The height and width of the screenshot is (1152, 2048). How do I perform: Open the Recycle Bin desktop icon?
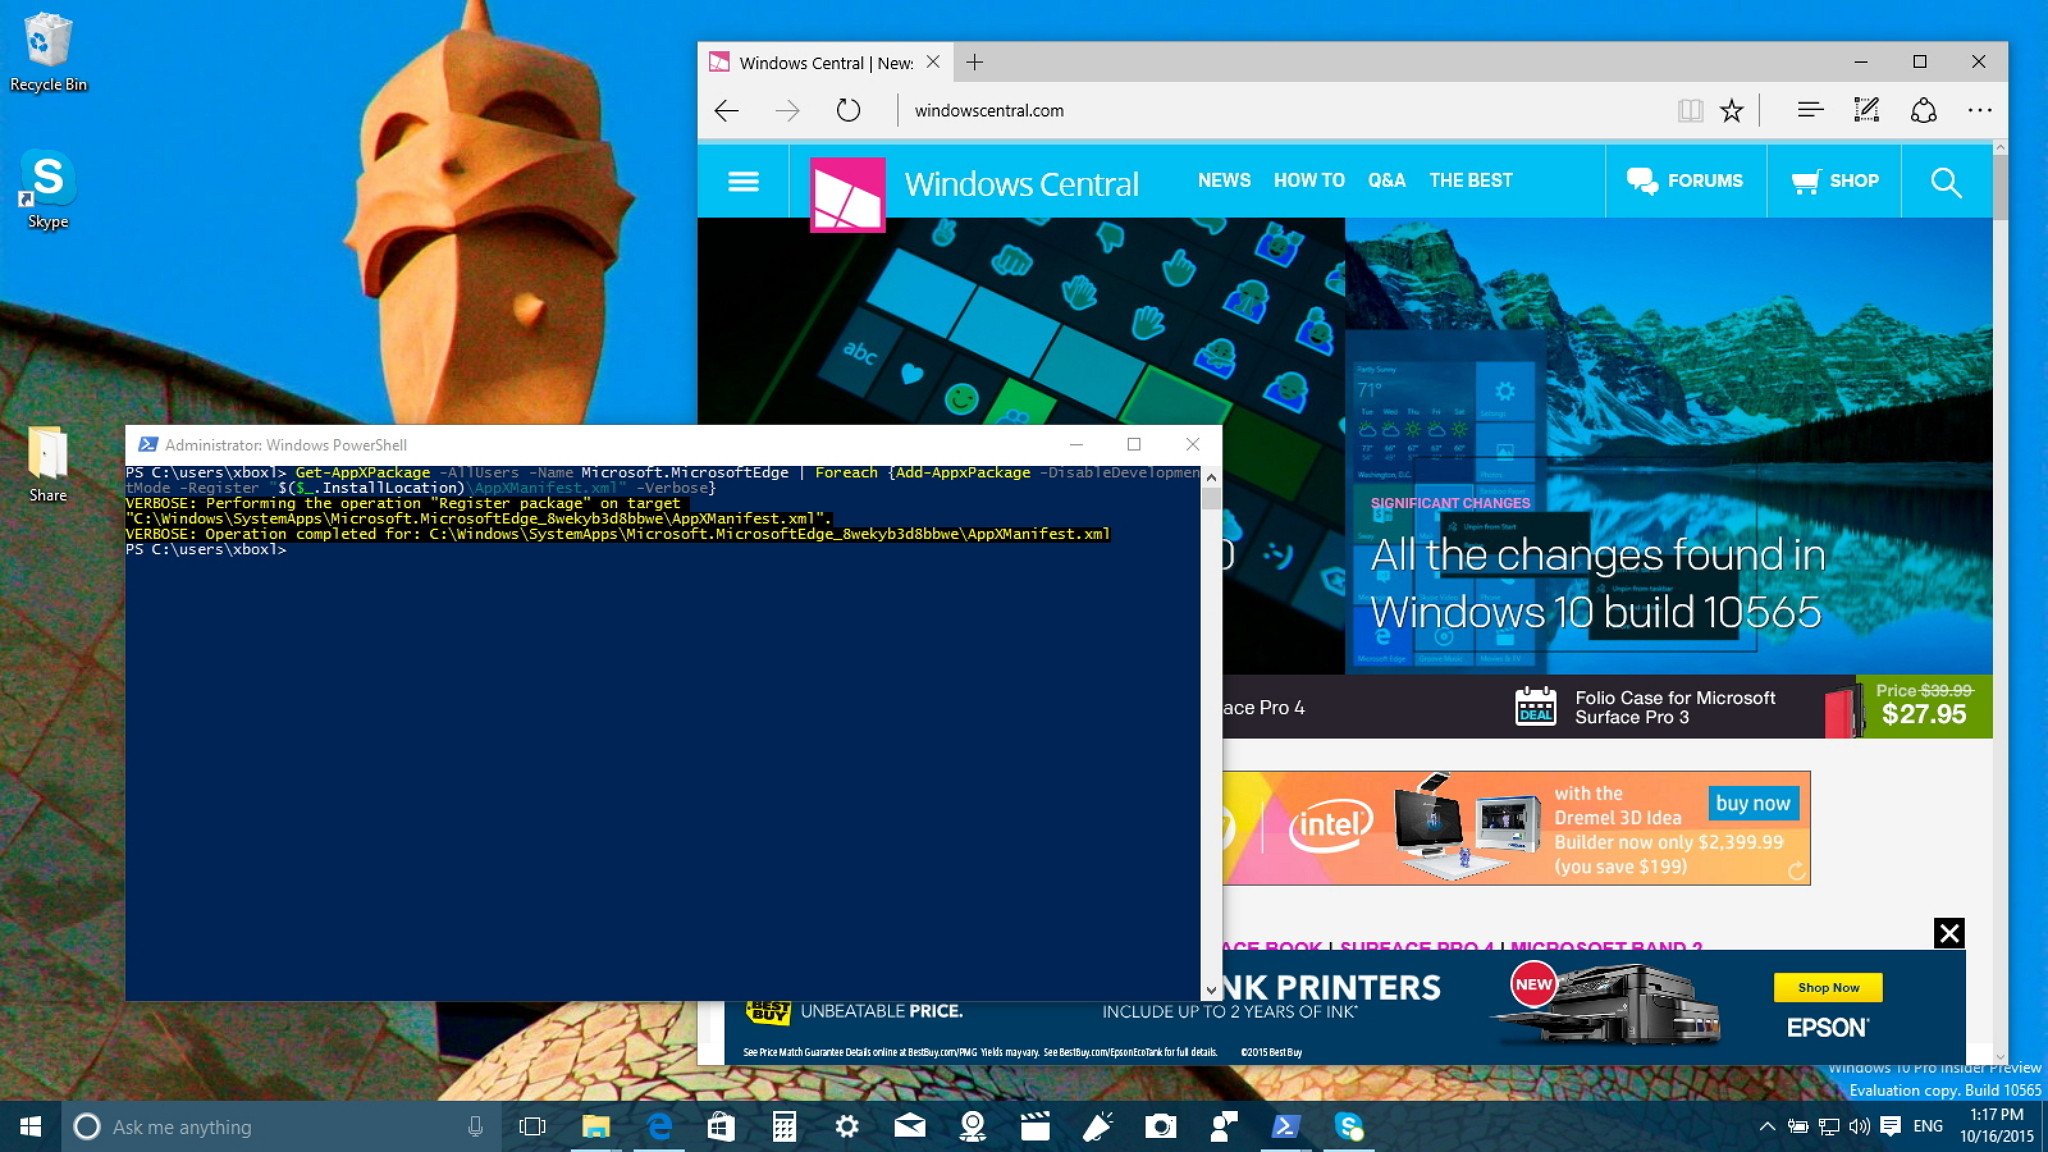(47, 52)
